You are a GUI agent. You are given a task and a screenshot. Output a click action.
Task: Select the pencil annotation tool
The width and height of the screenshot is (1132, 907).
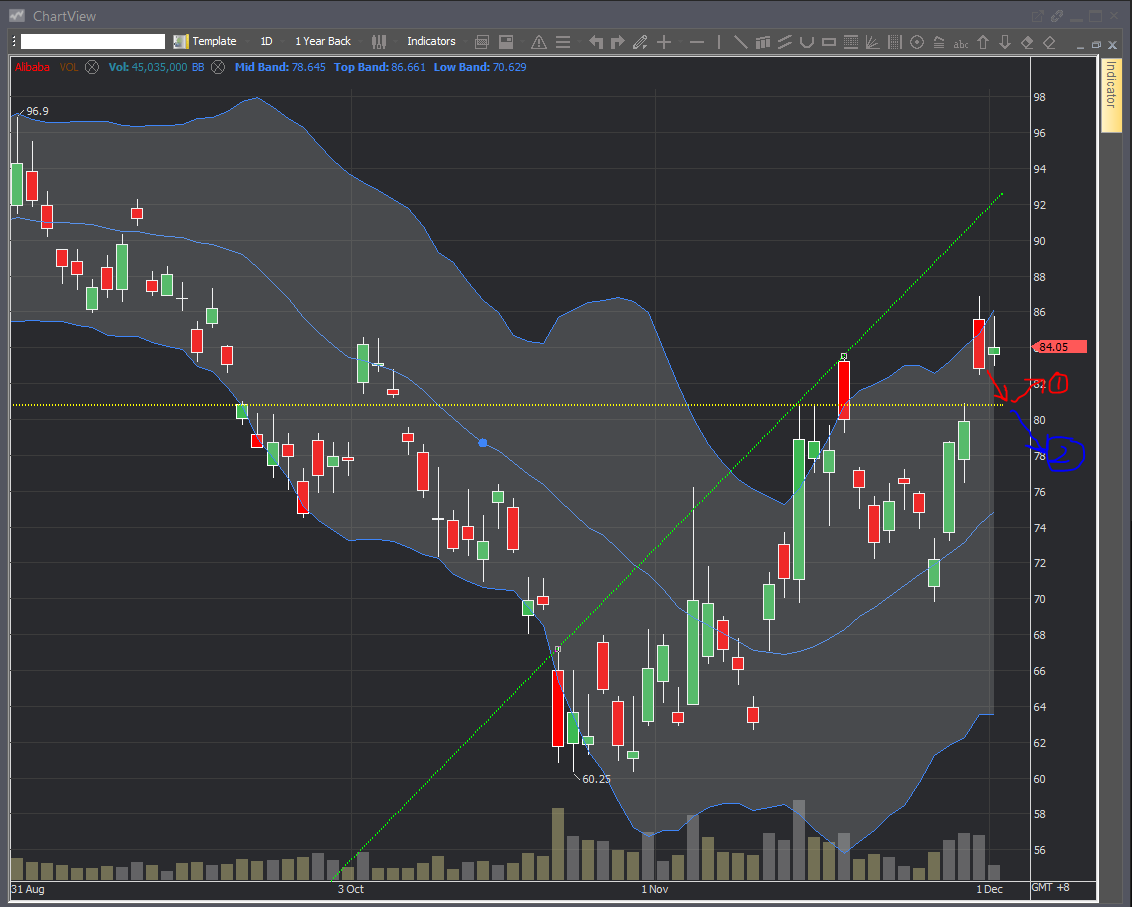(638, 42)
